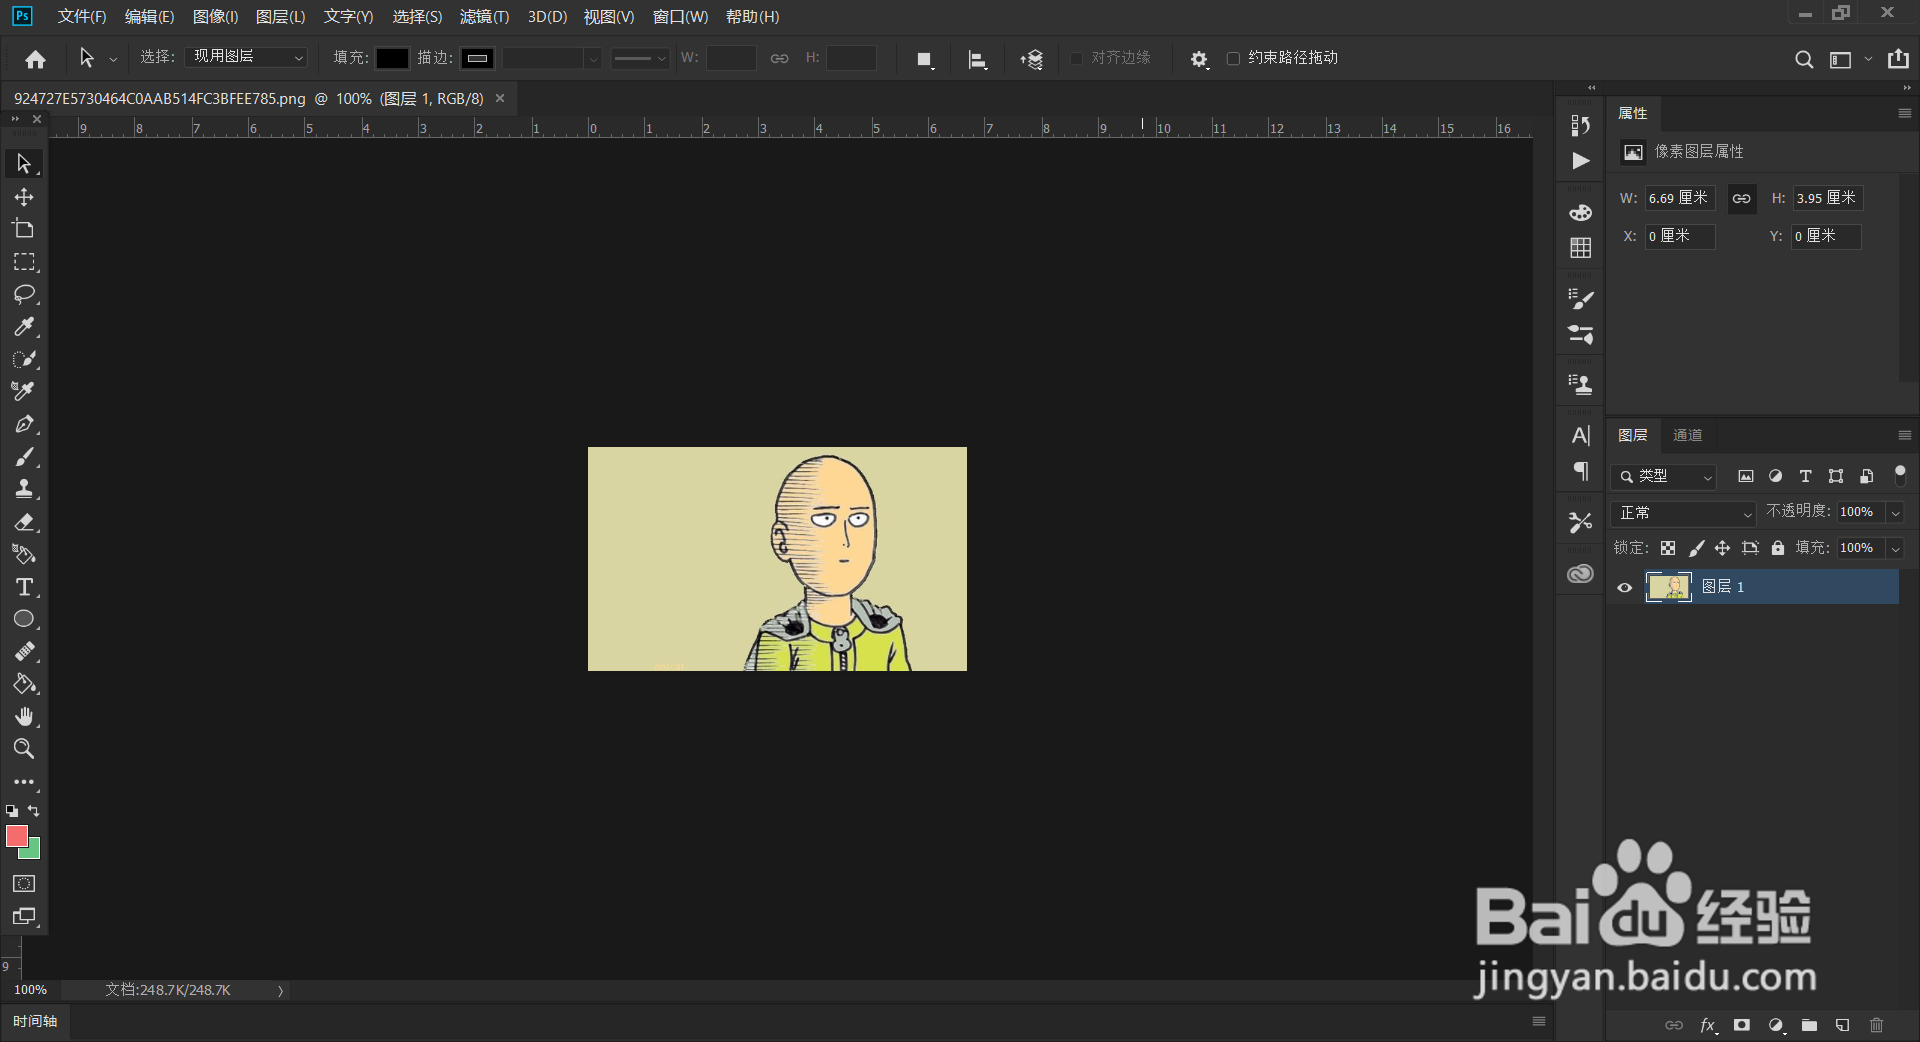
Task: Select the Eyedropper tool
Action: coord(24,327)
